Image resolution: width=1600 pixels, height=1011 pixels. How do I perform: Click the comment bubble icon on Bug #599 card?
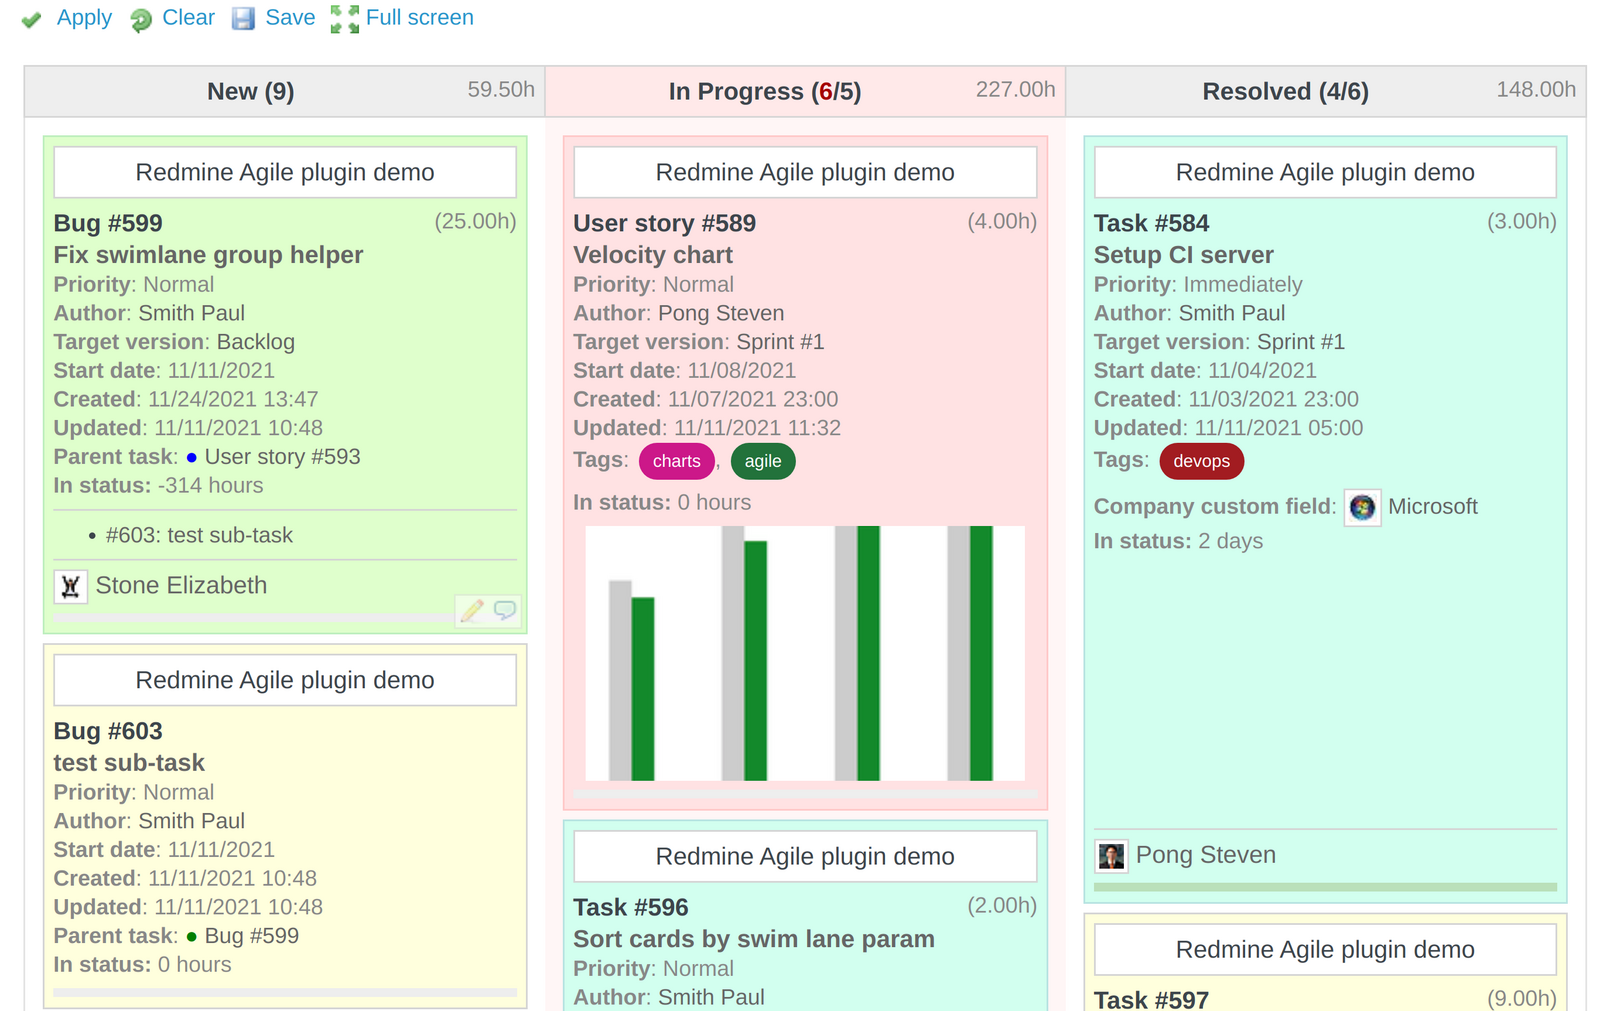pyautogui.click(x=505, y=610)
